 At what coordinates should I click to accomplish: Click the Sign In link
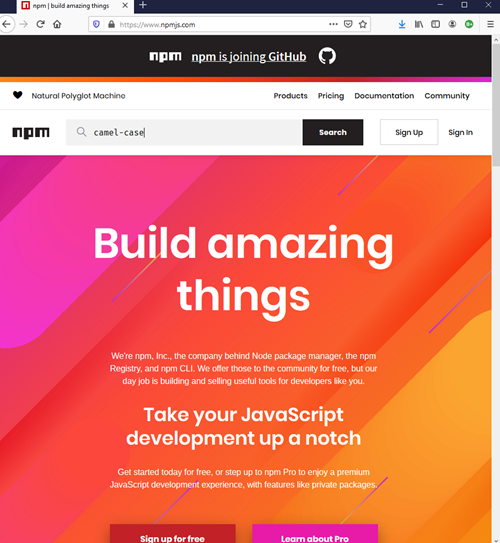pos(460,132)
